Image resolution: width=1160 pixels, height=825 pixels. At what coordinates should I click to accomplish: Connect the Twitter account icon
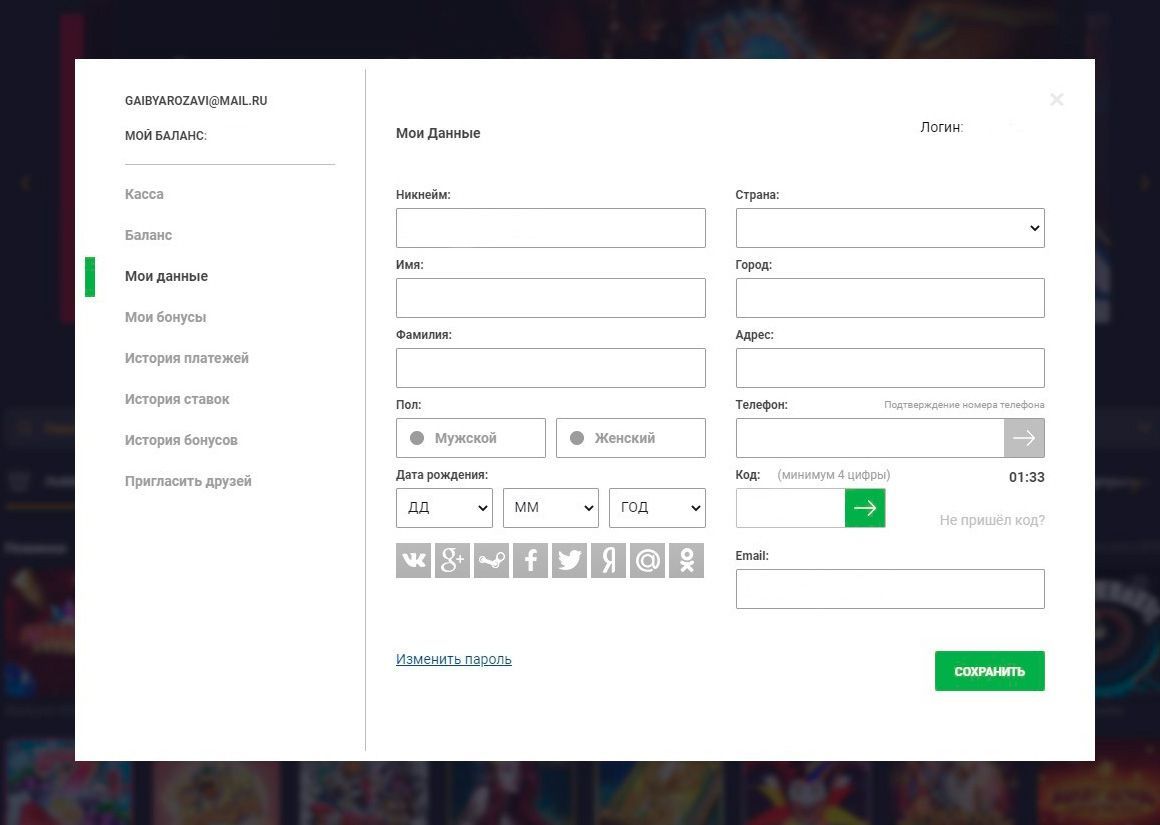[569, 561]
